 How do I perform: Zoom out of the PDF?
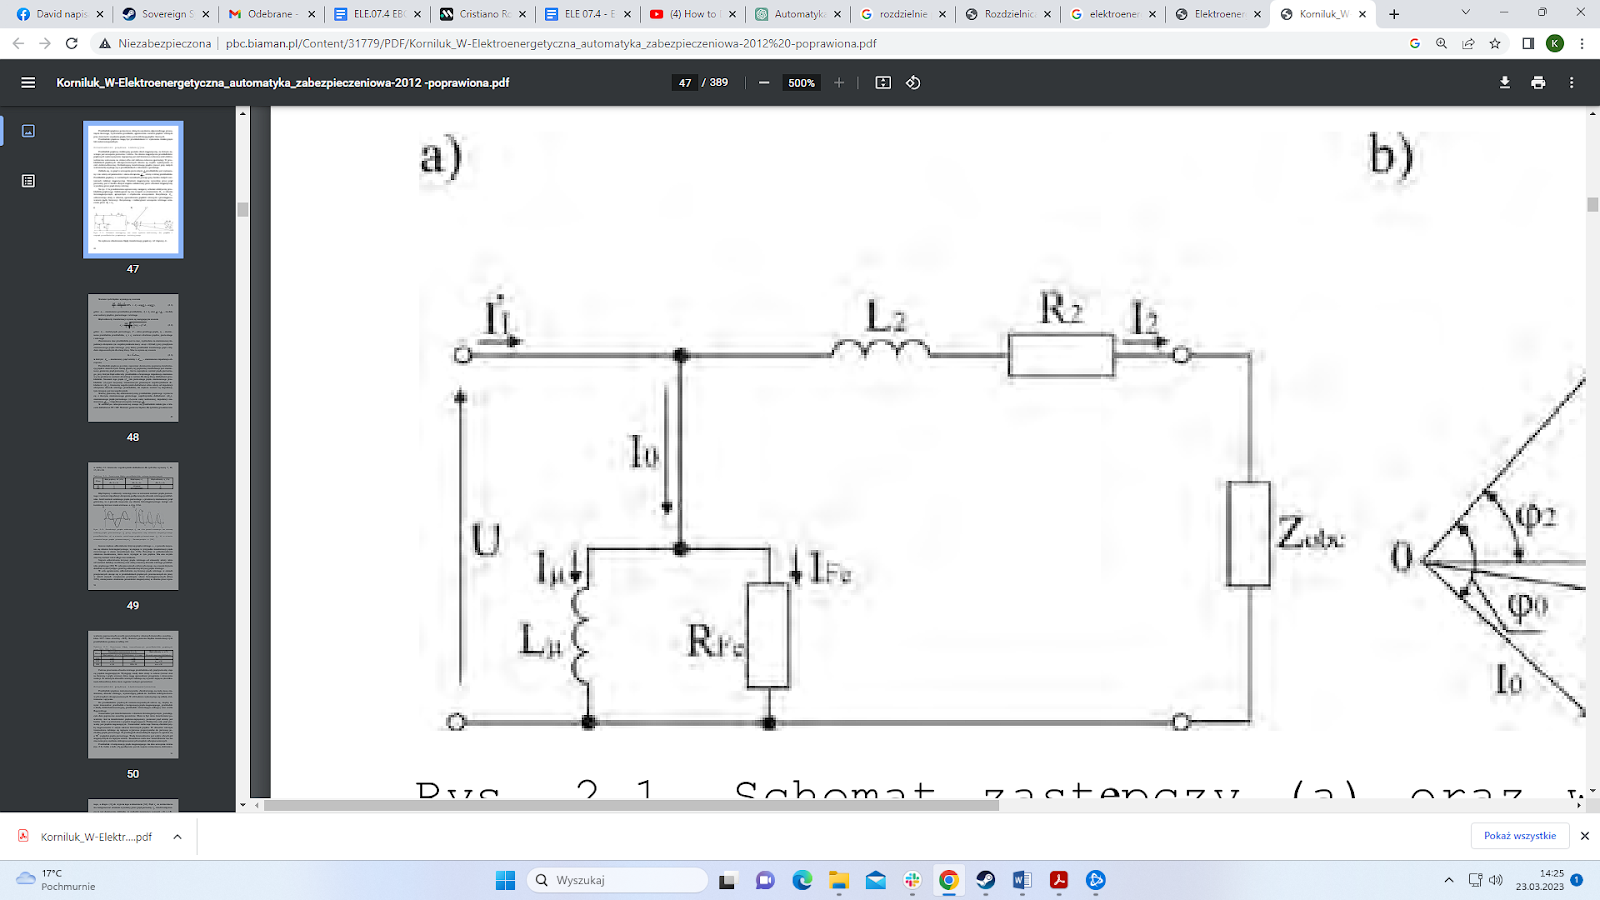(x=764, y=83)
